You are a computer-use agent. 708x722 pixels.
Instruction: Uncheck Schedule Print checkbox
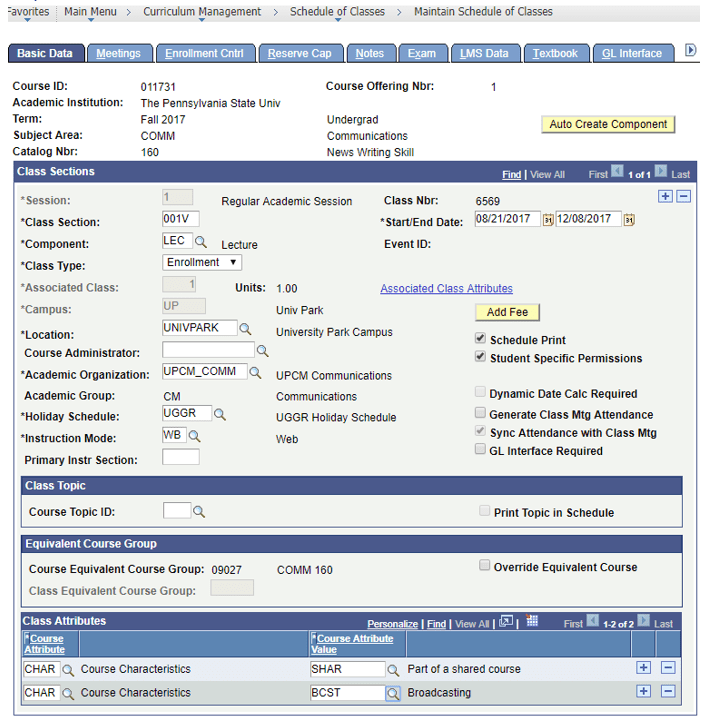coord(480,338)
